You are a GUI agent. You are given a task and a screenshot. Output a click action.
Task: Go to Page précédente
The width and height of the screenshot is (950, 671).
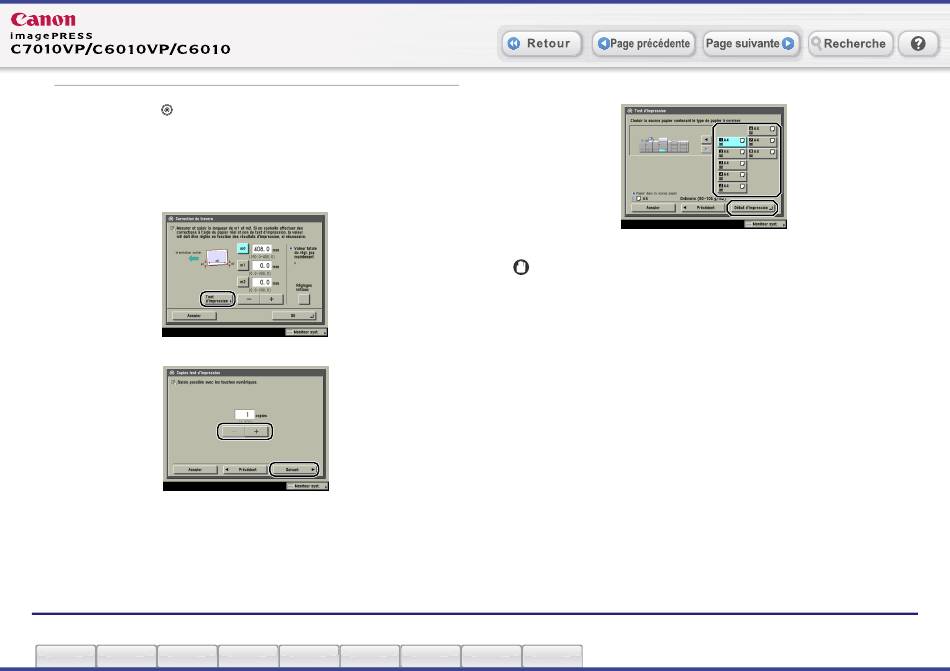pyautogui.click(x=642, y=44)
